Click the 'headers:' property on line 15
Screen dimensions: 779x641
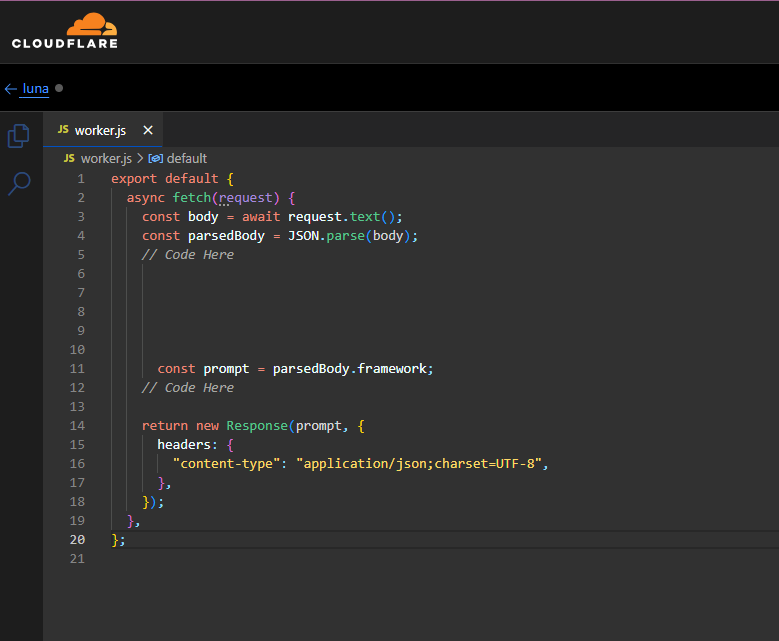click(x=187, y=445)
